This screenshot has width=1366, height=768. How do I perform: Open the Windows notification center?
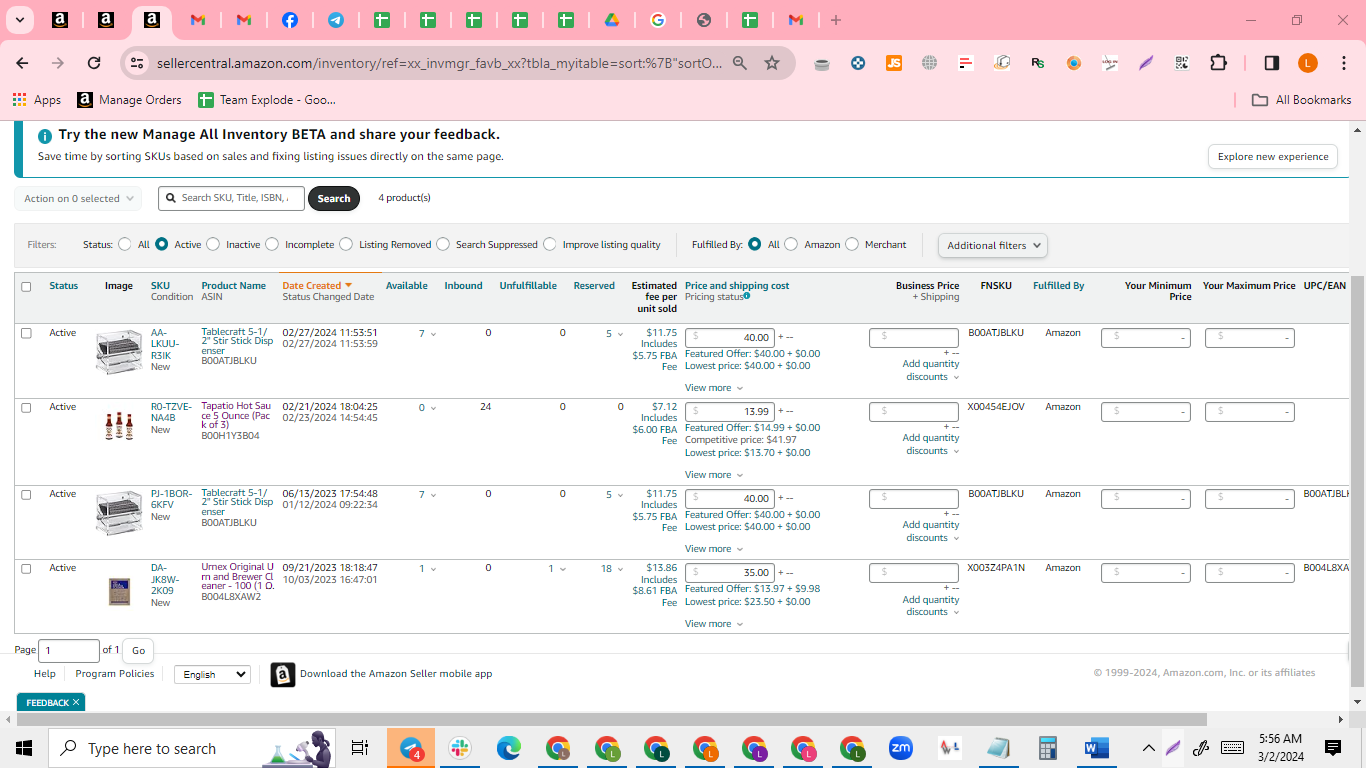point(1333,748)
